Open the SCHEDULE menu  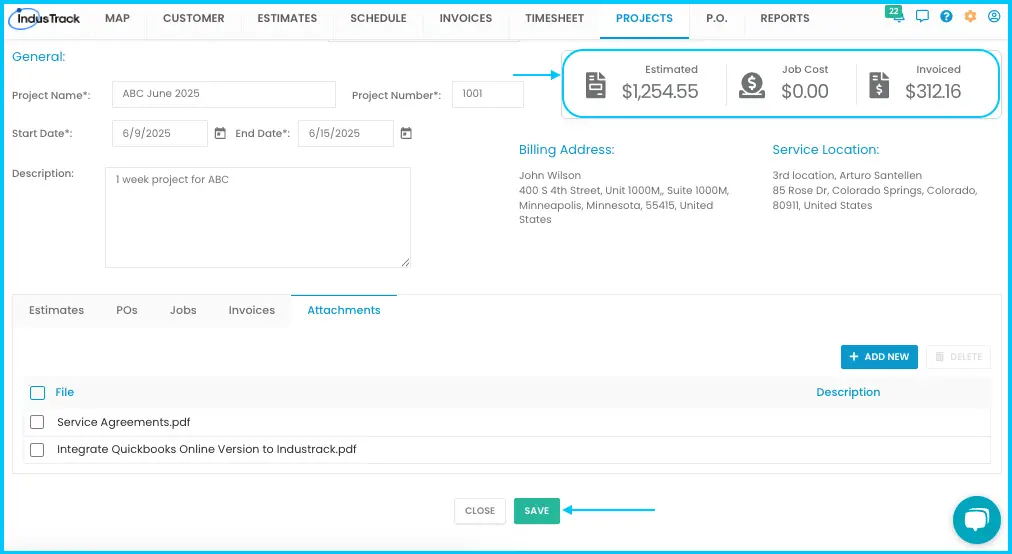tap(378, 18)
